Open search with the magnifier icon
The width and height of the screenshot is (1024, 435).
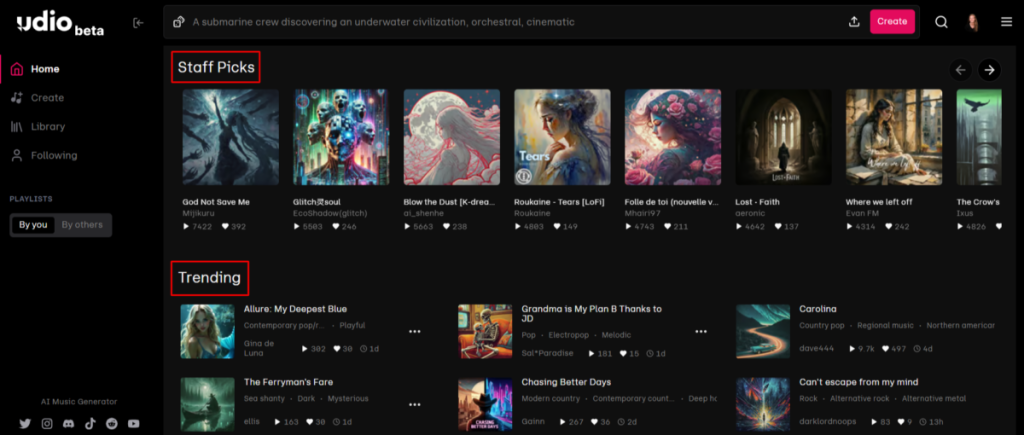pyautogui.click(x=941, y=22)
